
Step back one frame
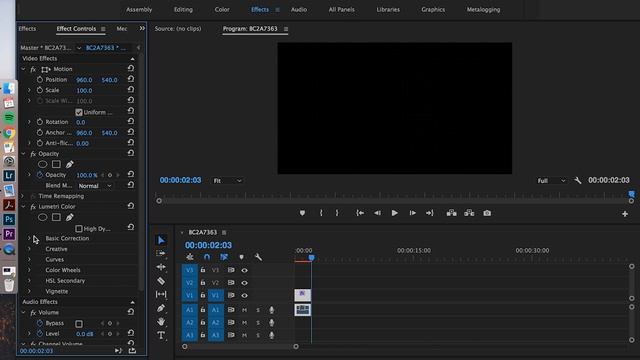point(377,213)
